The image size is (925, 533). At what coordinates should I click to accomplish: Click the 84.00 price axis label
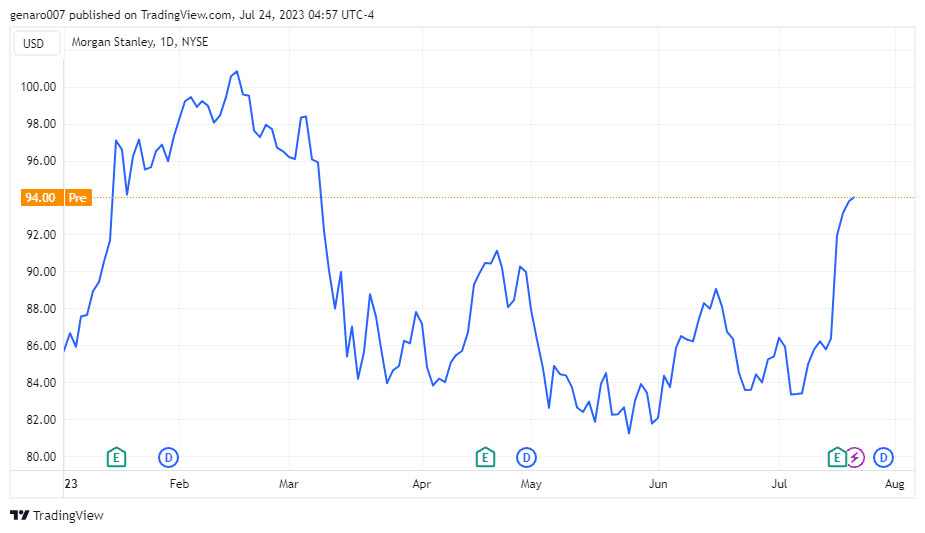(41, 383)
